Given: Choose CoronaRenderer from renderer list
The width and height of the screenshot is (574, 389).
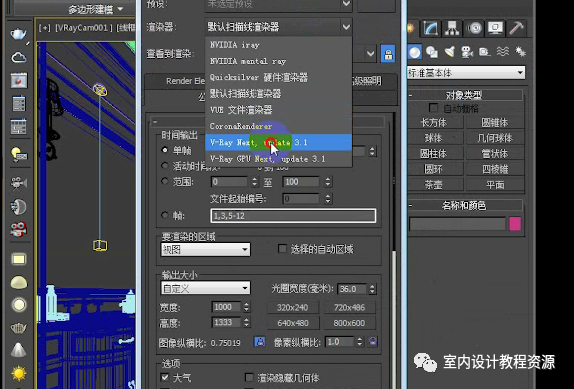Looking at the screenshot, I should click(x=278, y=126).
